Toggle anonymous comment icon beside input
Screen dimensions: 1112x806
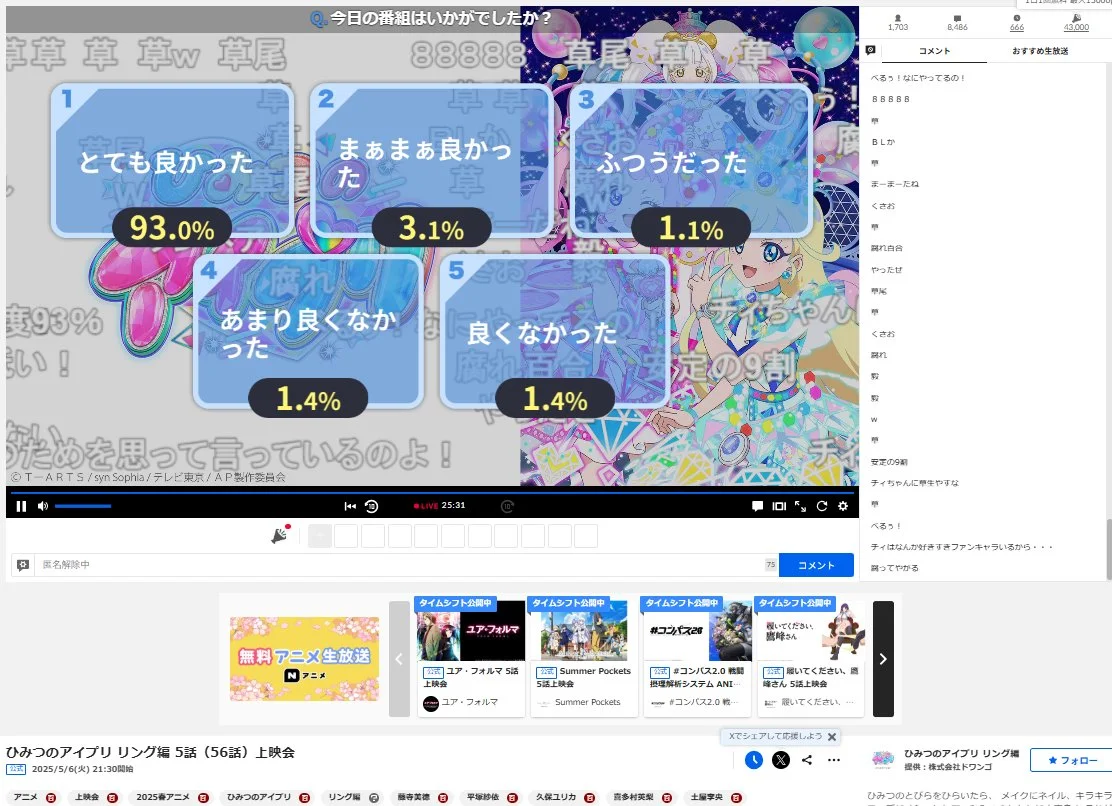pos(23,565)
